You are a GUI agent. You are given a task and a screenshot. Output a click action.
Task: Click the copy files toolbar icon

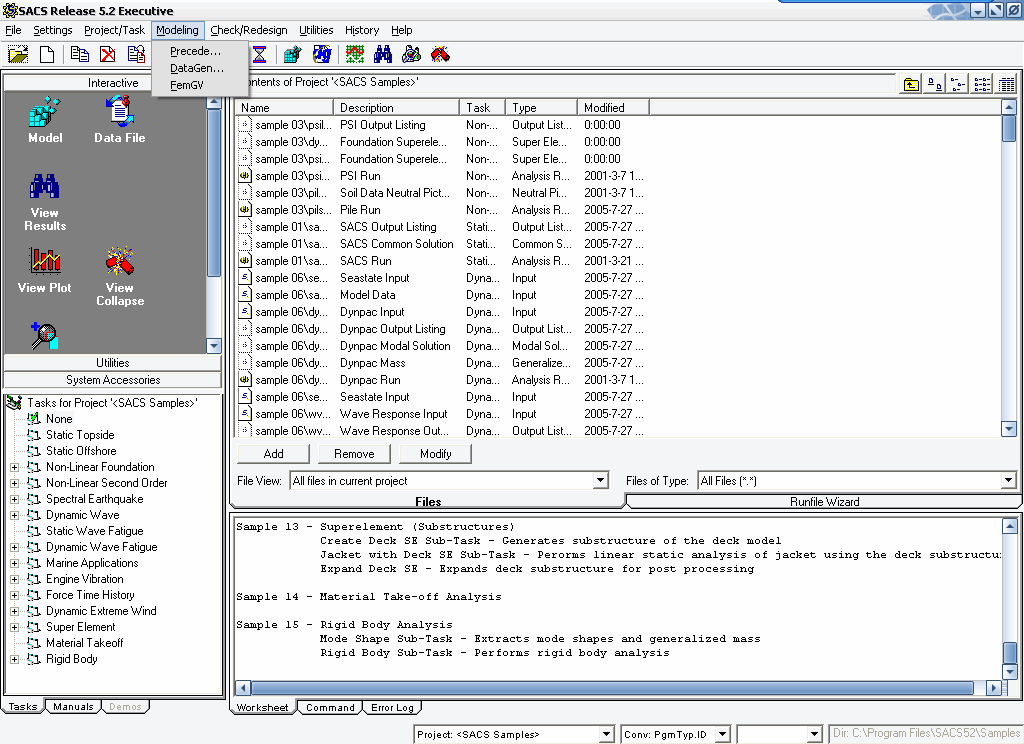80,54
